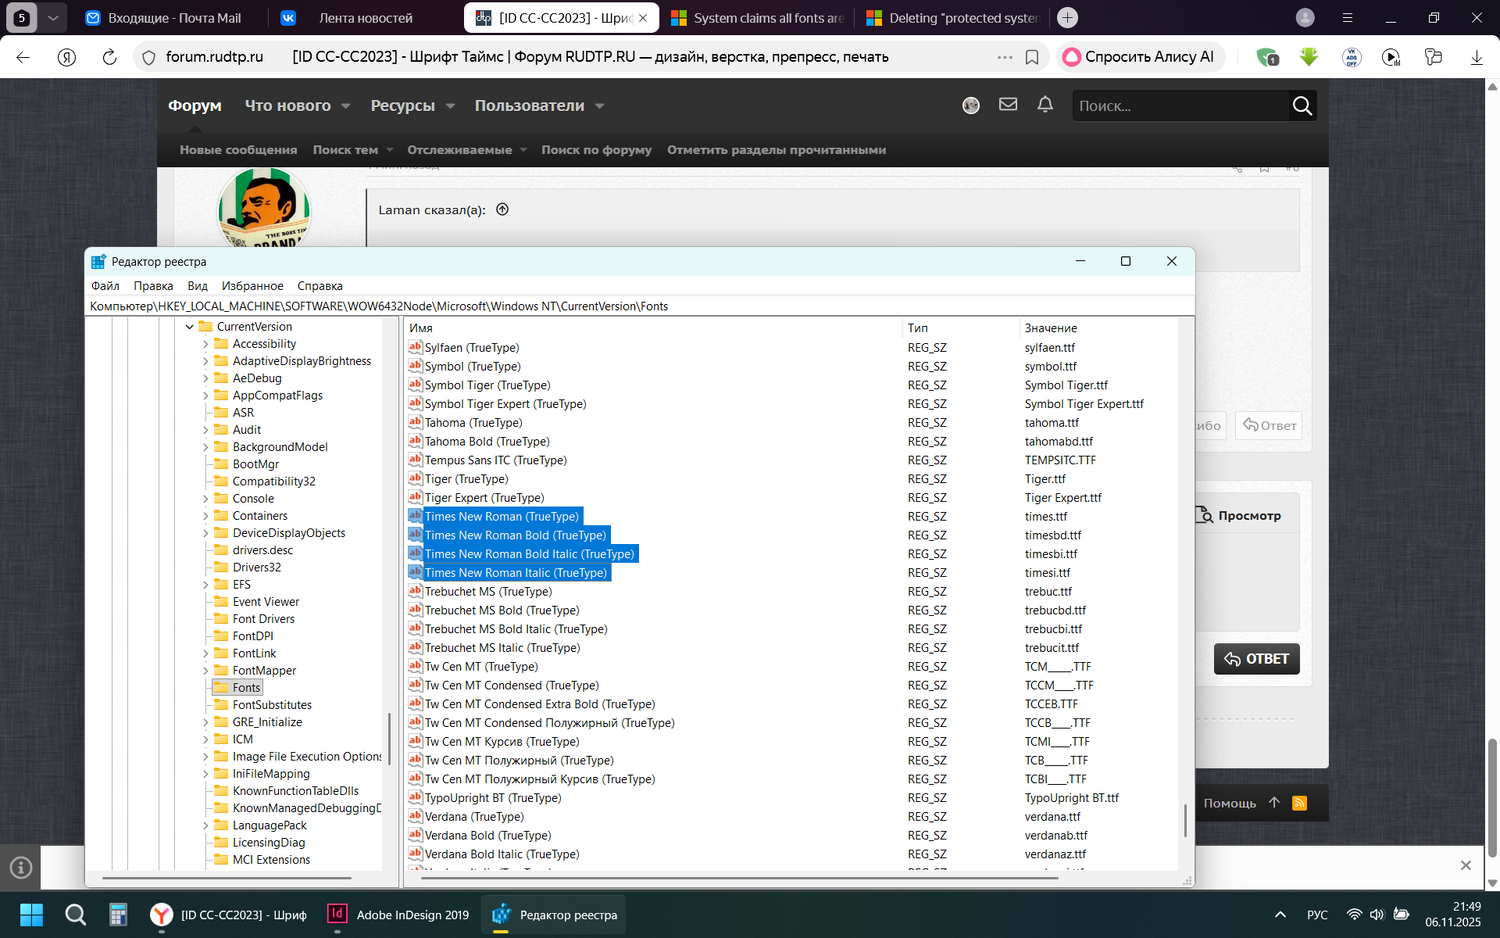Open the orange RSS feed icon
Image resolution: width=1500 pixels, height=938 pixels.
tap(1300, 803)
